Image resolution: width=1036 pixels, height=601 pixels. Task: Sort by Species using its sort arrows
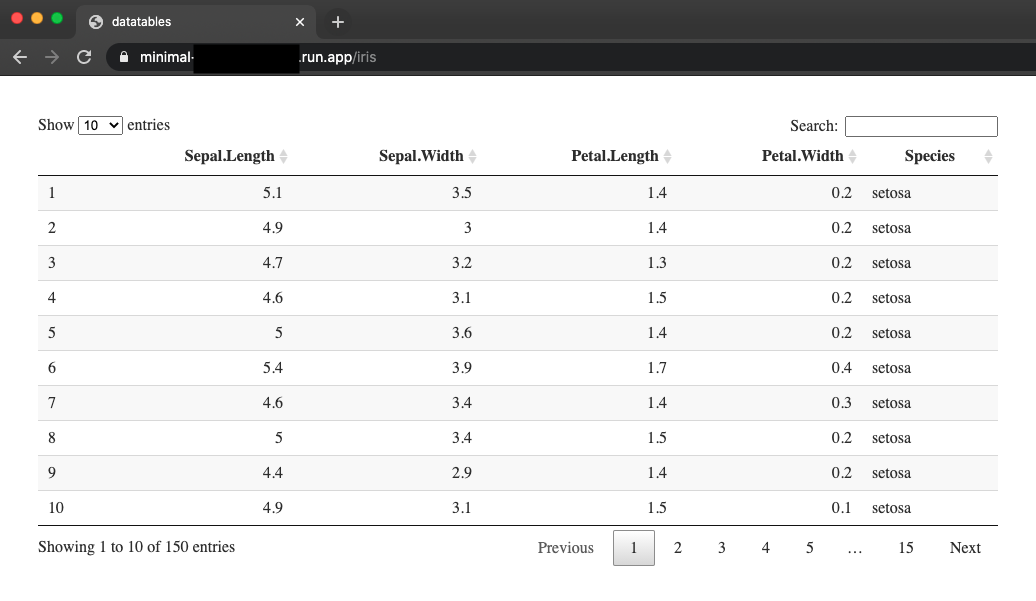(x=988, y=157)
